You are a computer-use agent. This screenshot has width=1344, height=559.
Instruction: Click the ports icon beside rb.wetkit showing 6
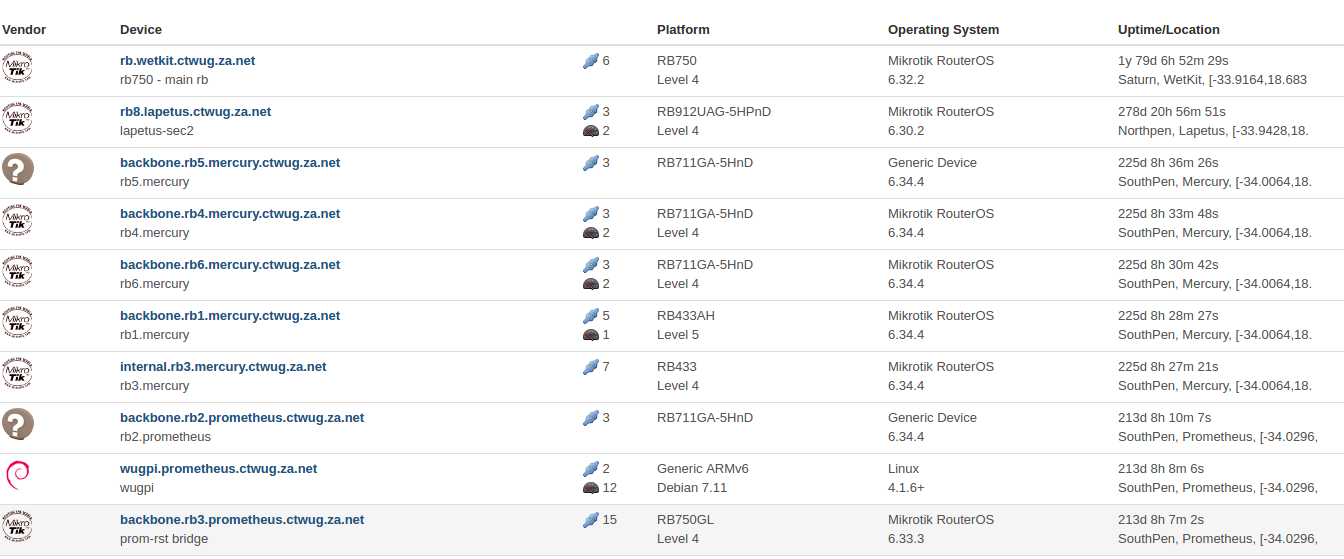[590, 61]
